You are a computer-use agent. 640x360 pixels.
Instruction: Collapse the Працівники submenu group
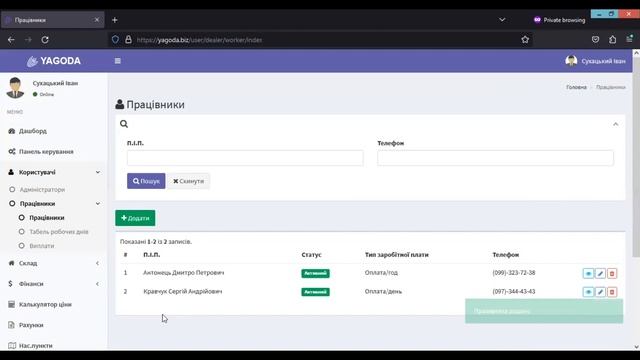[x=53, y=203]
